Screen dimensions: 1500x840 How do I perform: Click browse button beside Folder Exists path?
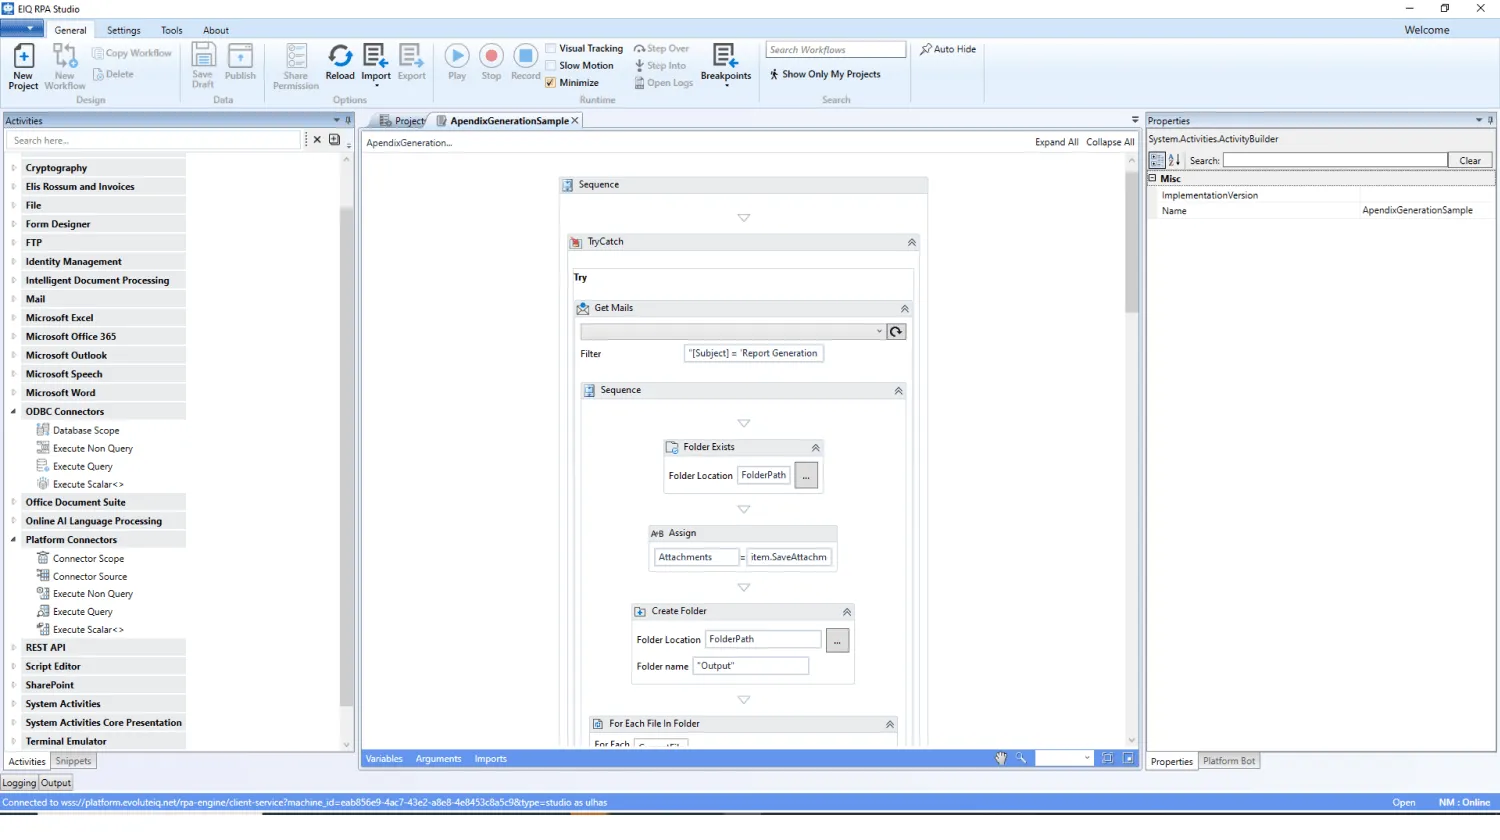(x=806, y=476)
